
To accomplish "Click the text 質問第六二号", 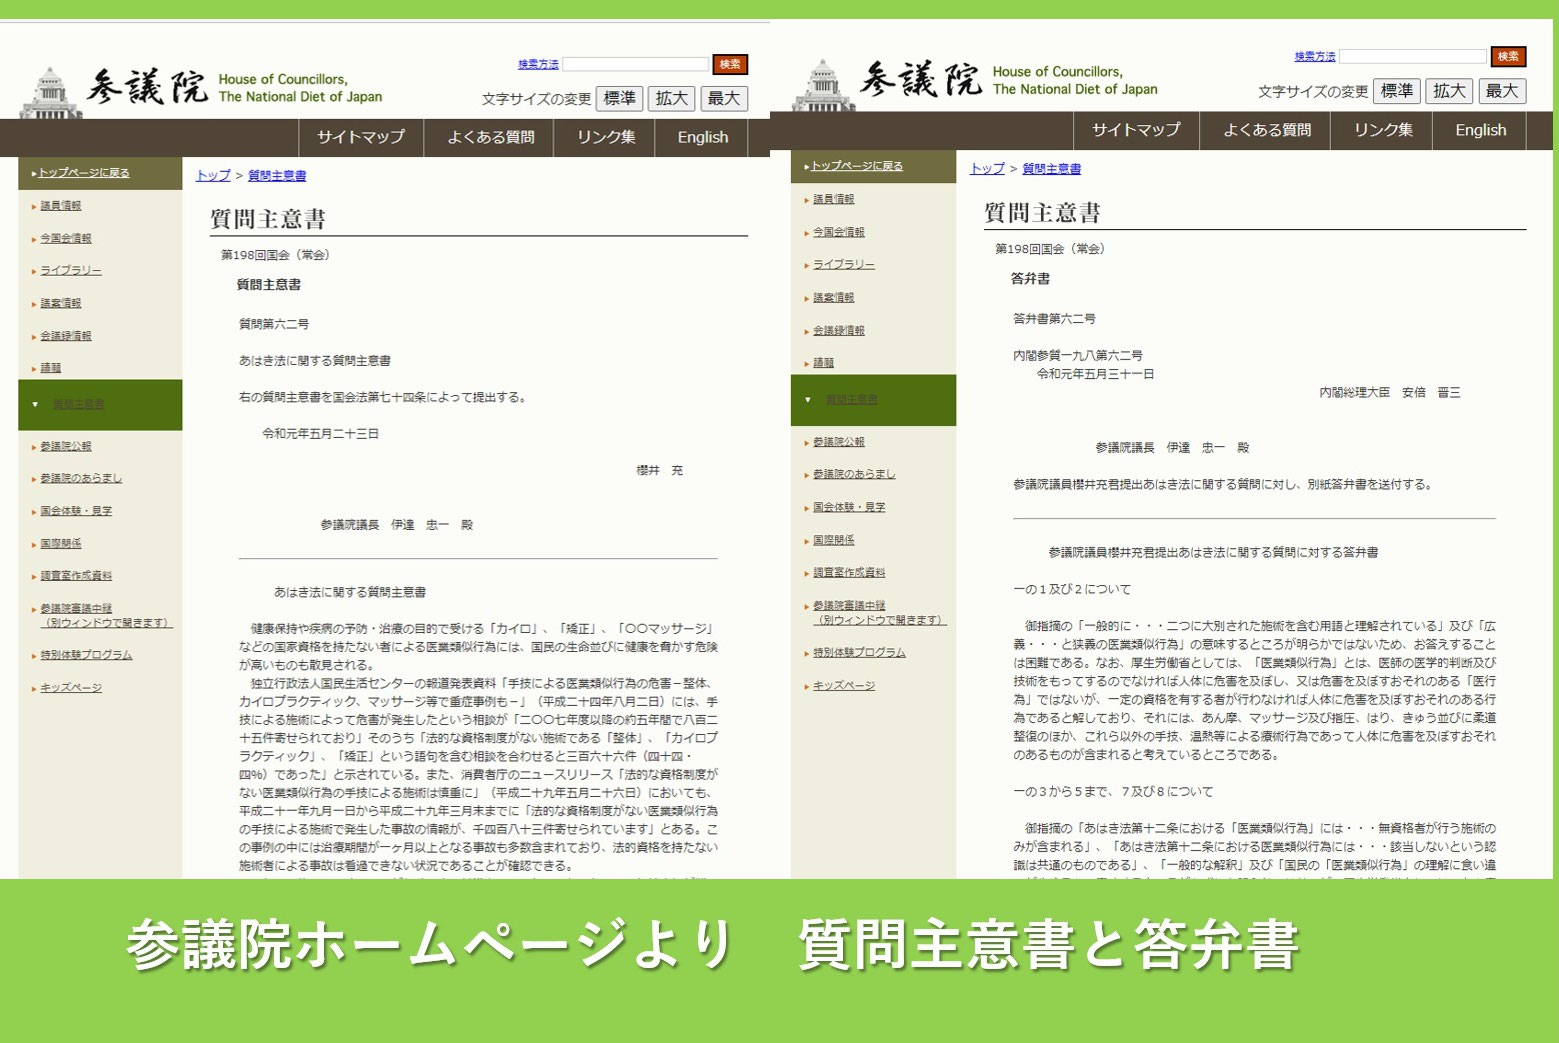I will [274, 324].
